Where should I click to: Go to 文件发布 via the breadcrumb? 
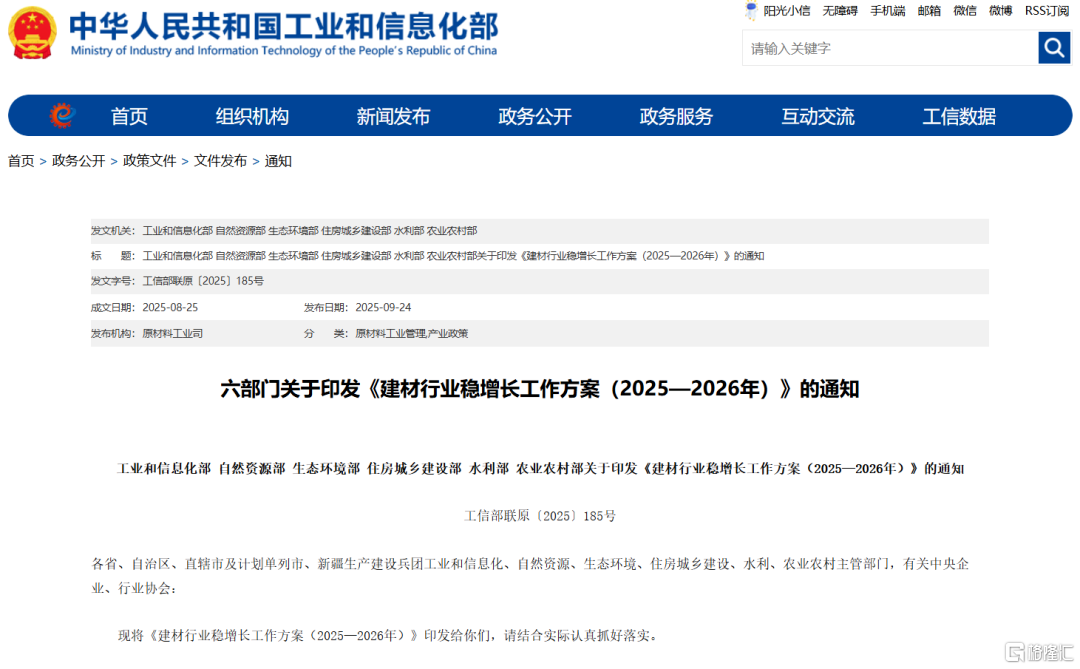point(220,161)
